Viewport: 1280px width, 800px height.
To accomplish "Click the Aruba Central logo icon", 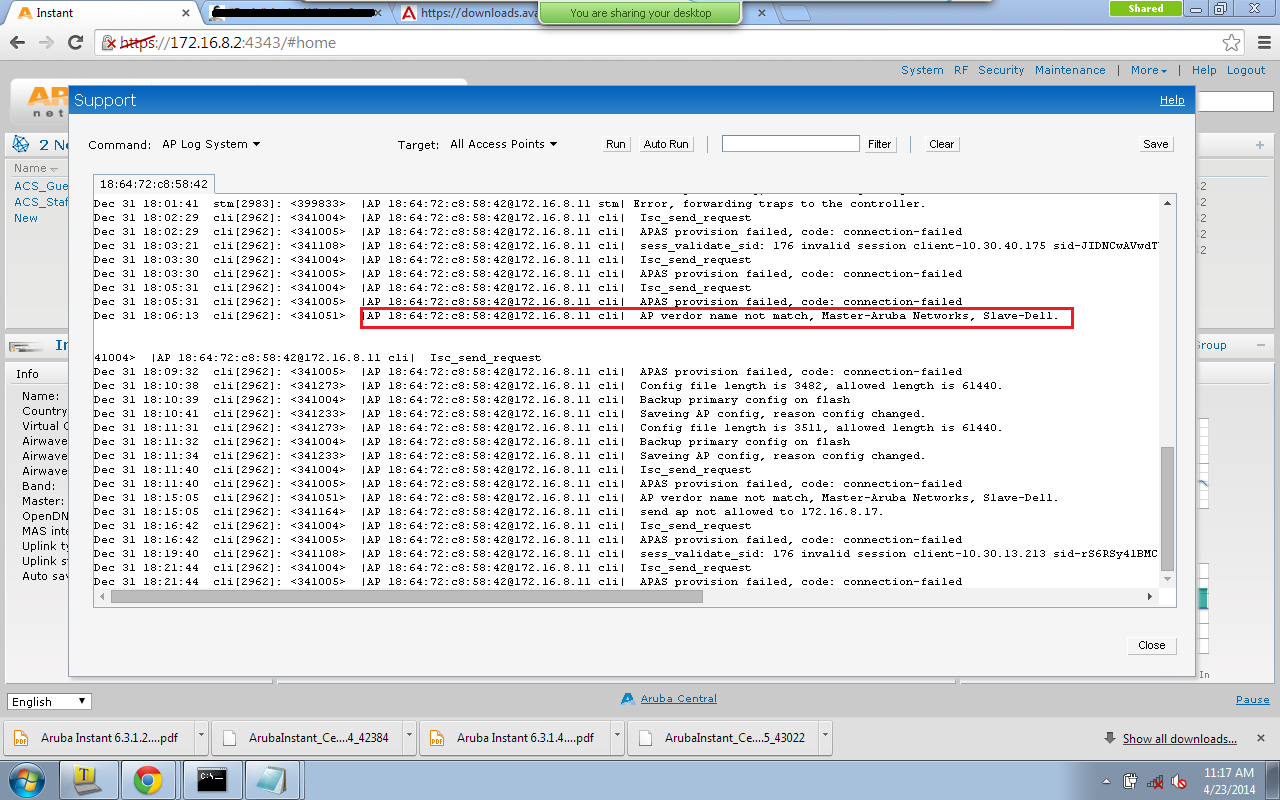I will tap(628, 699).
